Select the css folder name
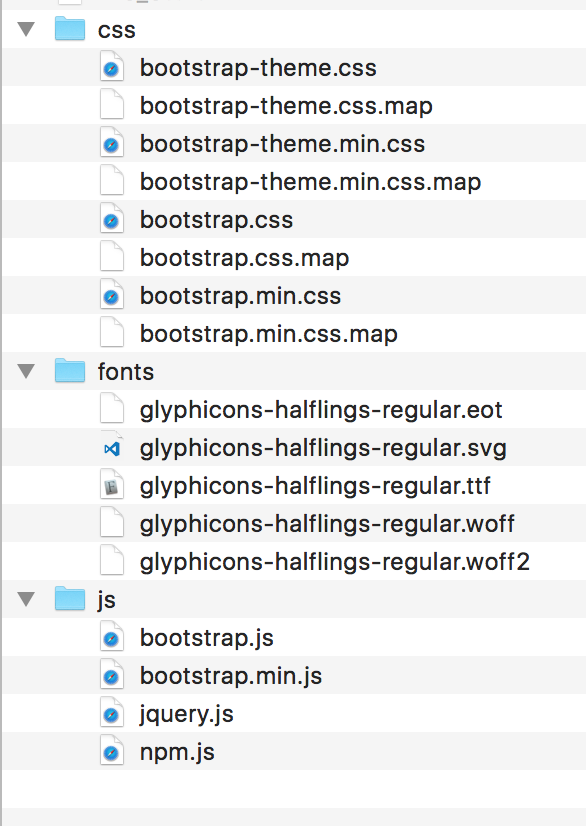586x826 pixels. pos(116,30)
